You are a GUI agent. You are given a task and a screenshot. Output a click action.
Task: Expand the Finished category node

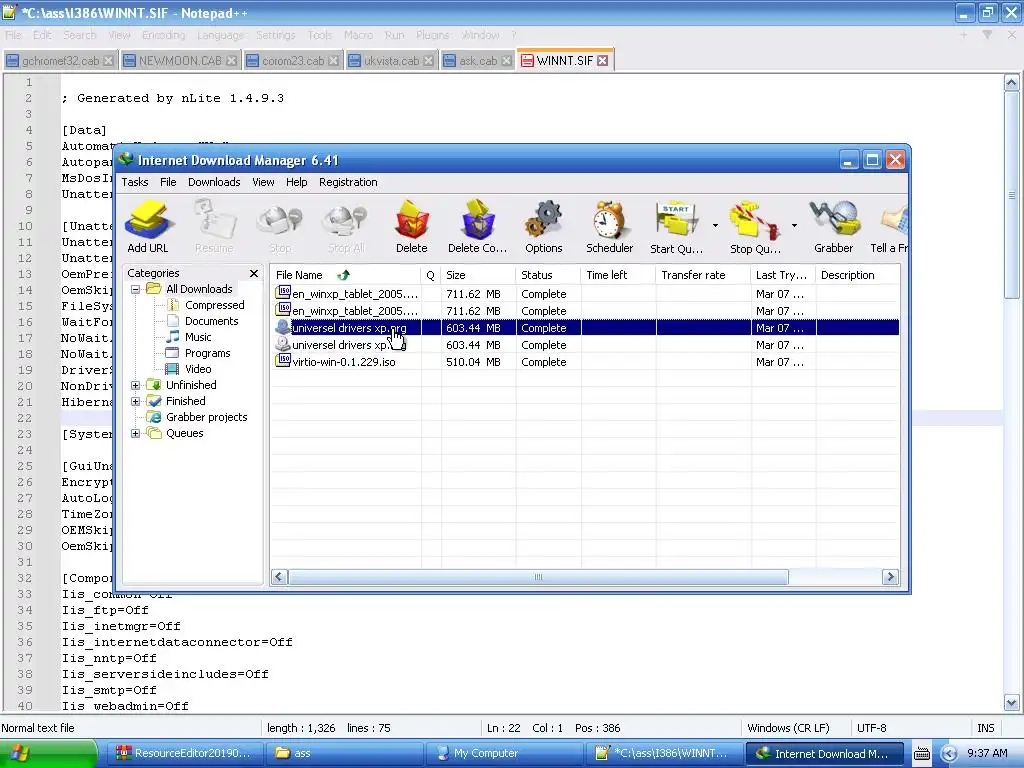click(135, 401)
